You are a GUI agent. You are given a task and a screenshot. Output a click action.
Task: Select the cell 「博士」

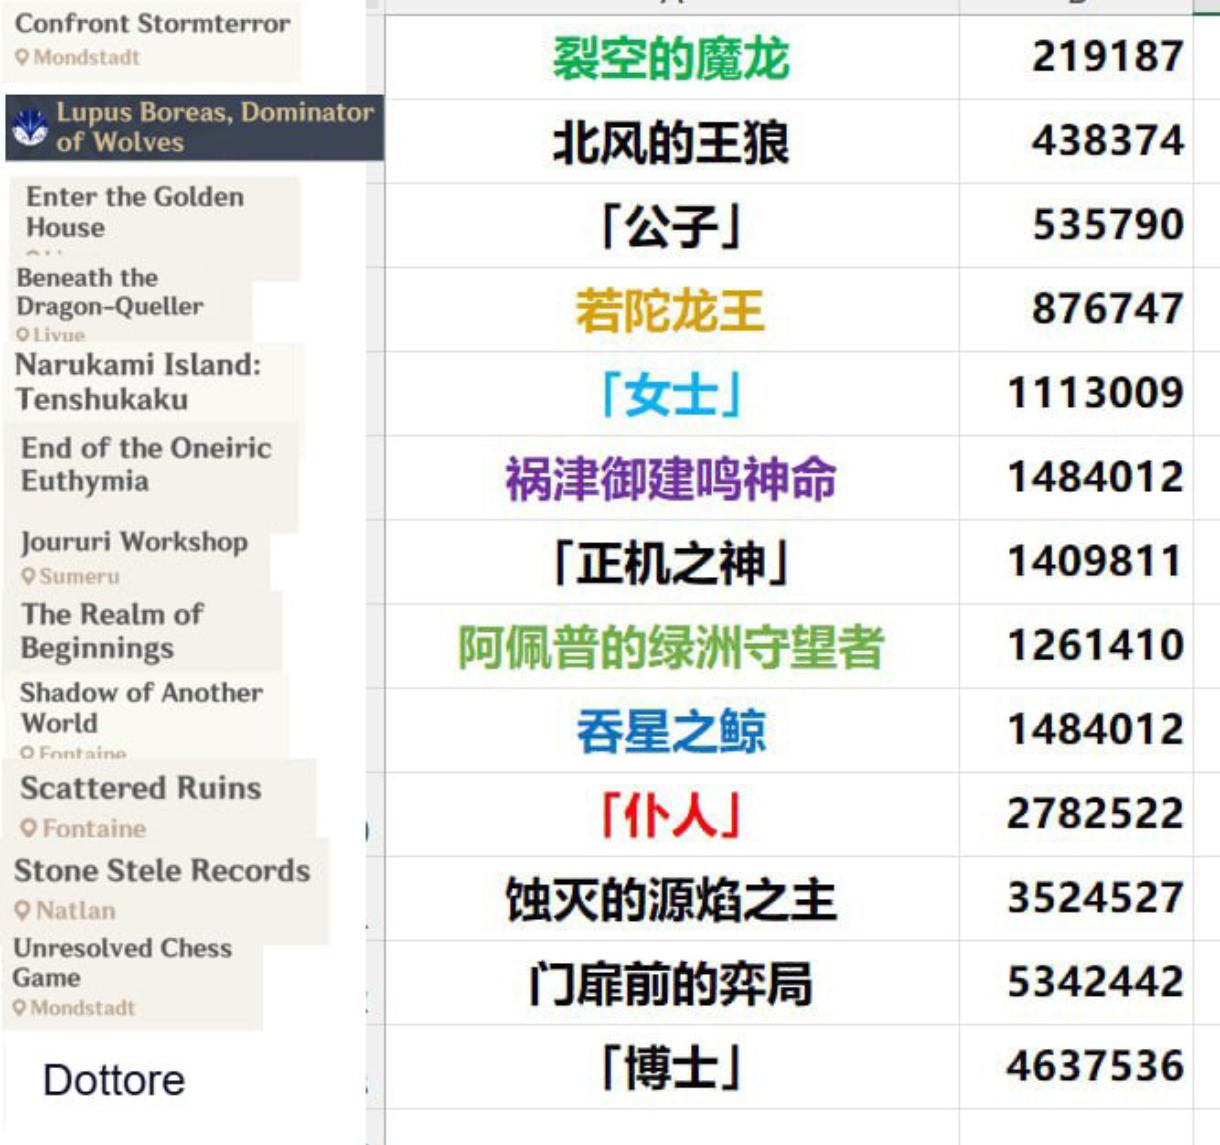pos(671,1066)
